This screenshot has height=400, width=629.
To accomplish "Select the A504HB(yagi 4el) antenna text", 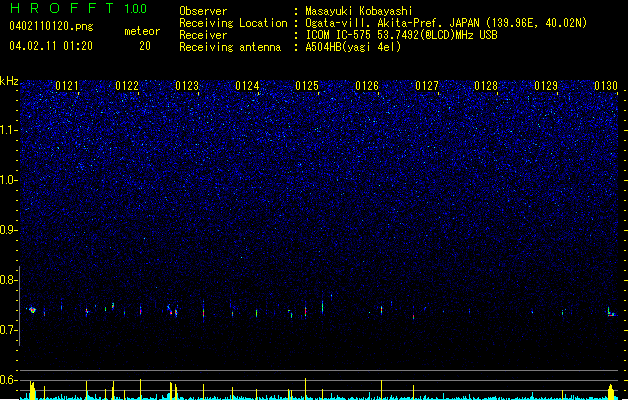I will pos(353,47).
